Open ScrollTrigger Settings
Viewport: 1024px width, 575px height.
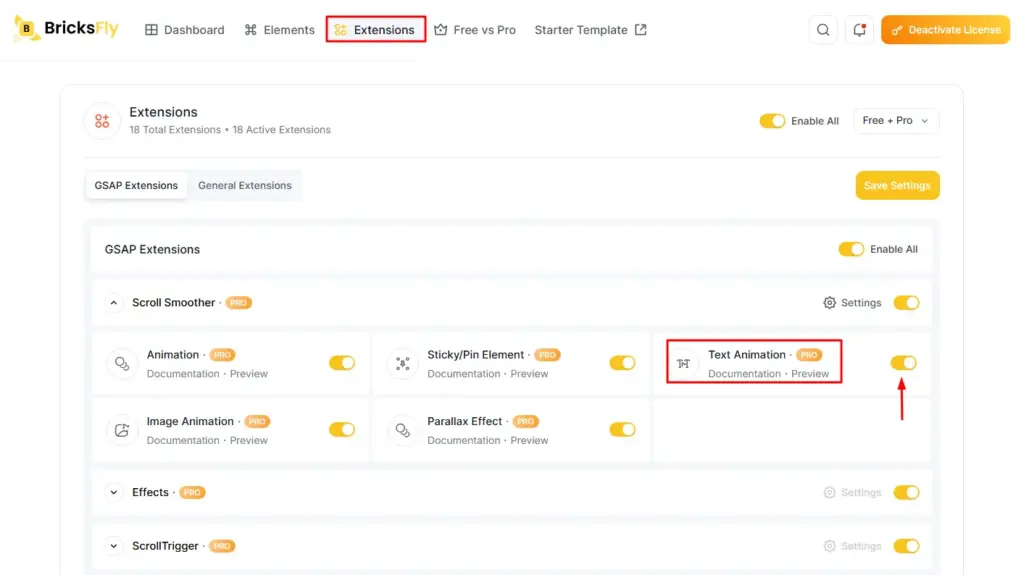[x=852, y=546]
